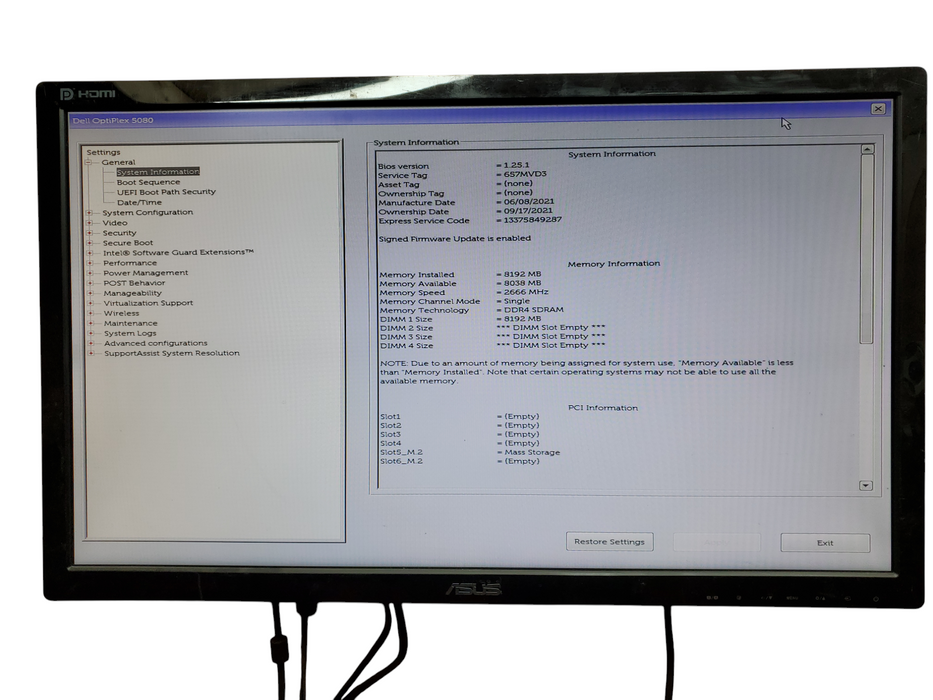Screen dimensions: 933x700
Task: Click the Express Service Code value
Action: pos(533,220)
